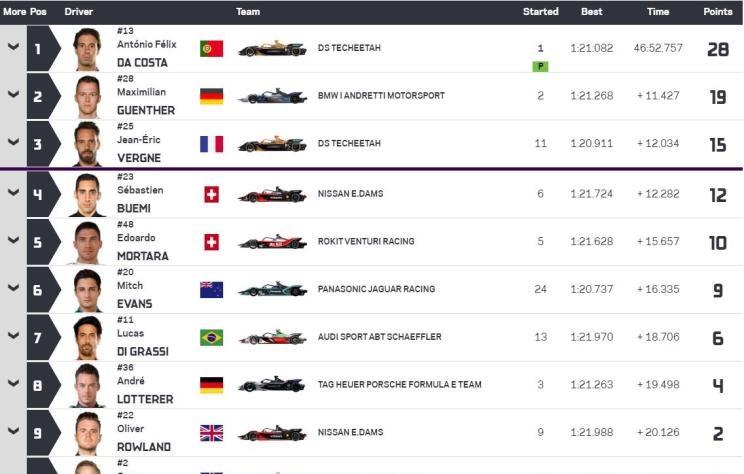This screenshot has height=474, width=744.
Task: Open Mitch Evans's driver photo
Action: click(88, 290)
